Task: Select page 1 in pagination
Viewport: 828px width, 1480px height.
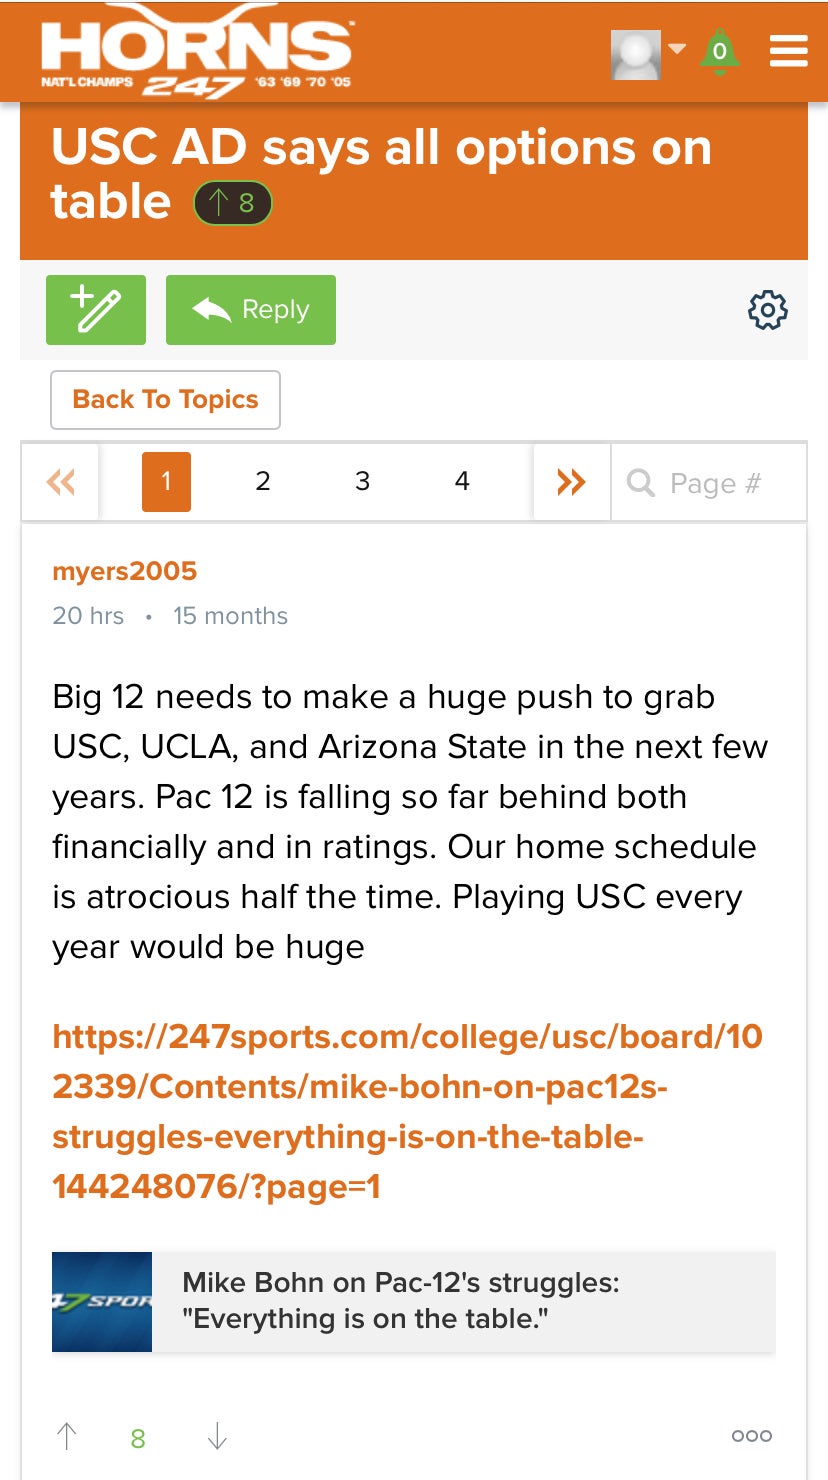Action: [x=166, y=482]
